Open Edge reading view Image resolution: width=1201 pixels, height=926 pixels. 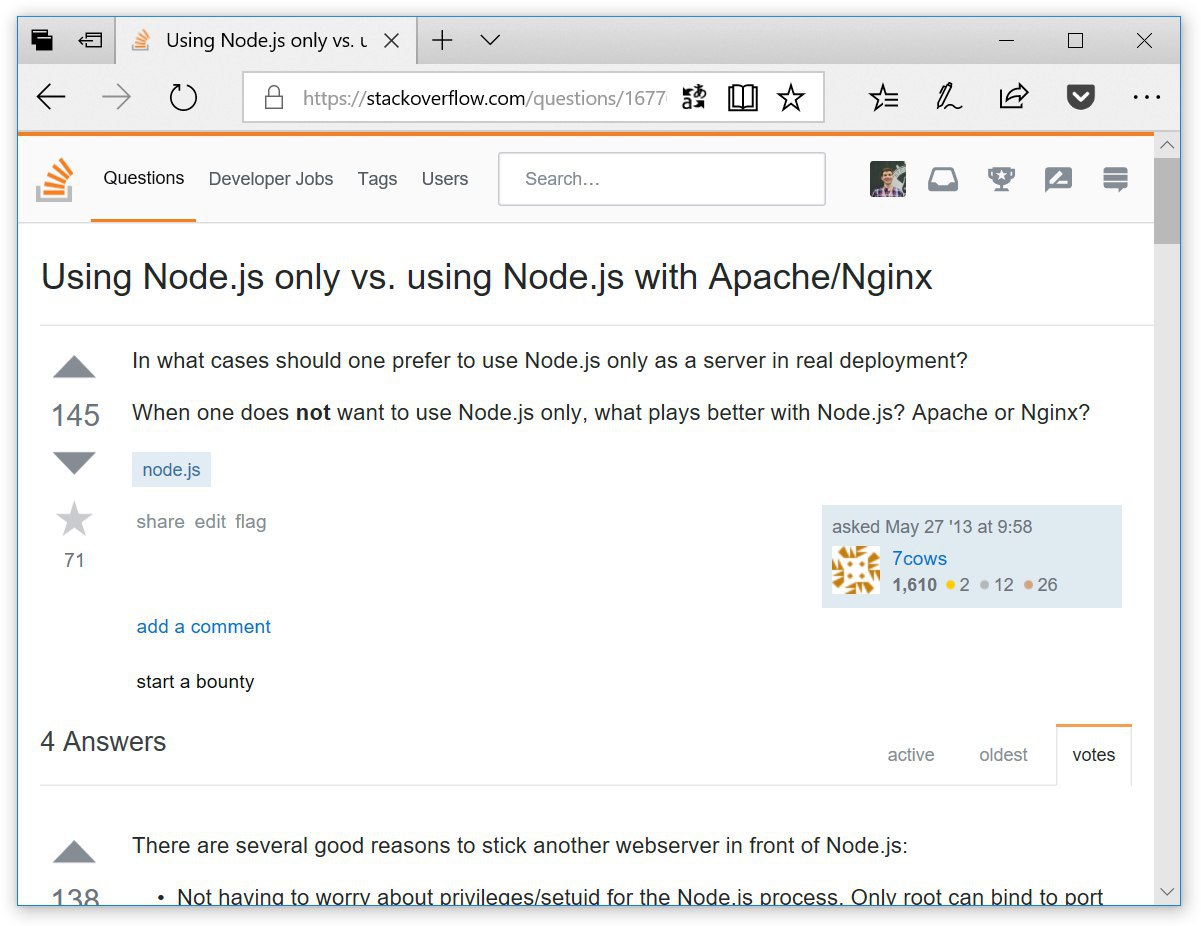pyautogui.click(x=742, y=98)
